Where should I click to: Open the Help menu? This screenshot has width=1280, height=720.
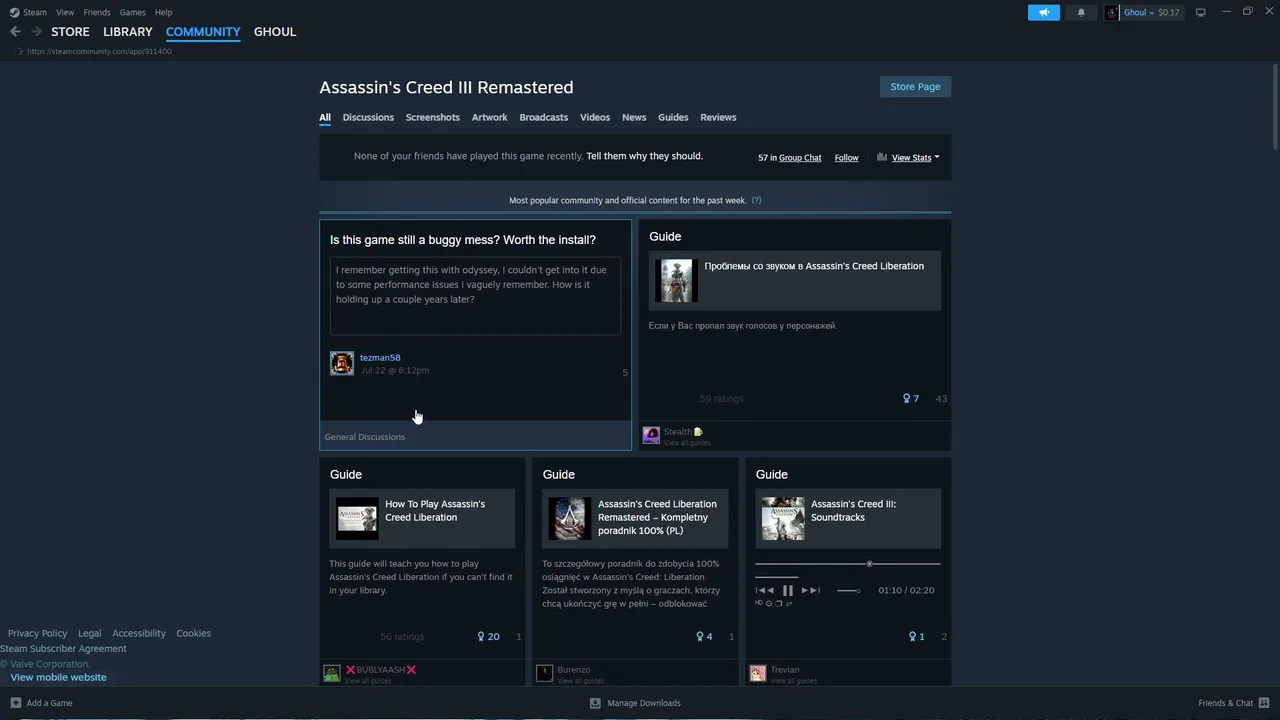(164, 12)
